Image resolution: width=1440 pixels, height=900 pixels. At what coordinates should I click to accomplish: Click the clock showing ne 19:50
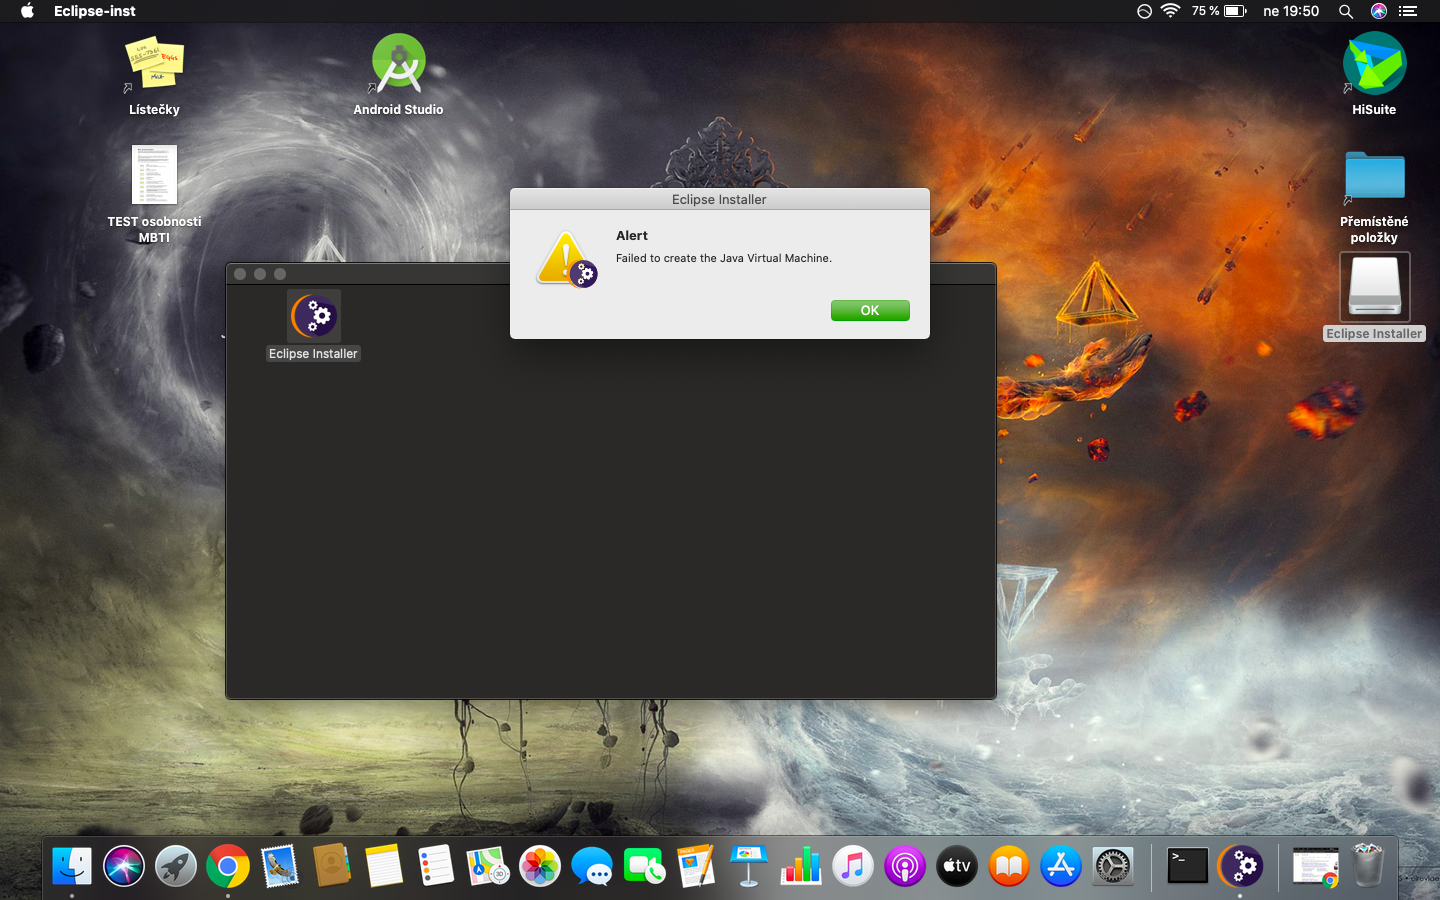[x=1291, y=11]
